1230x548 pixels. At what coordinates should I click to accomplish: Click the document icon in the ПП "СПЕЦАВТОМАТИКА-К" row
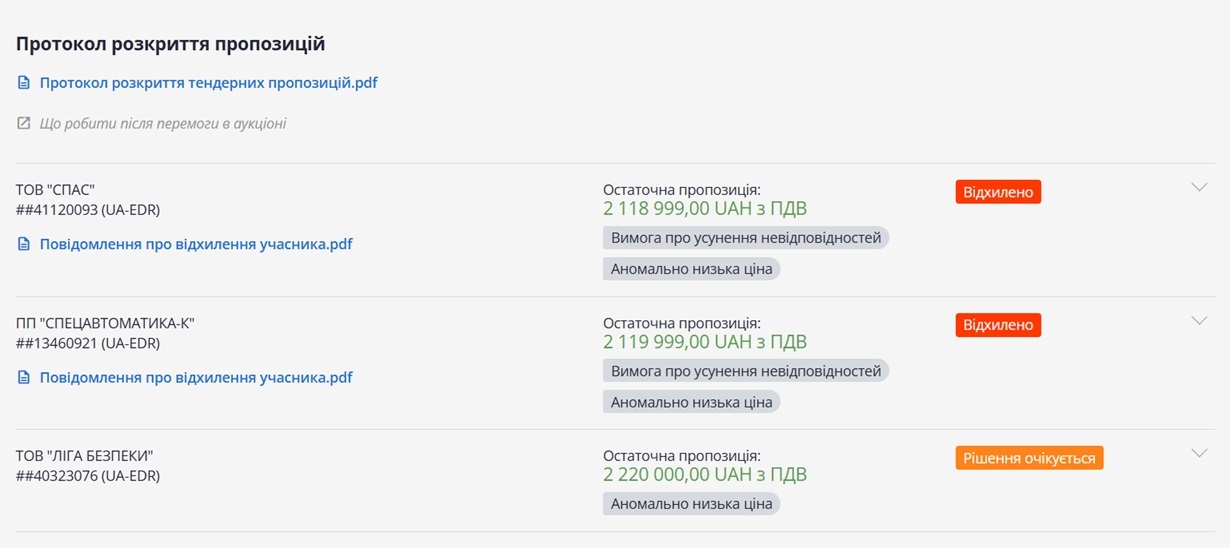[x=24, y=378]
